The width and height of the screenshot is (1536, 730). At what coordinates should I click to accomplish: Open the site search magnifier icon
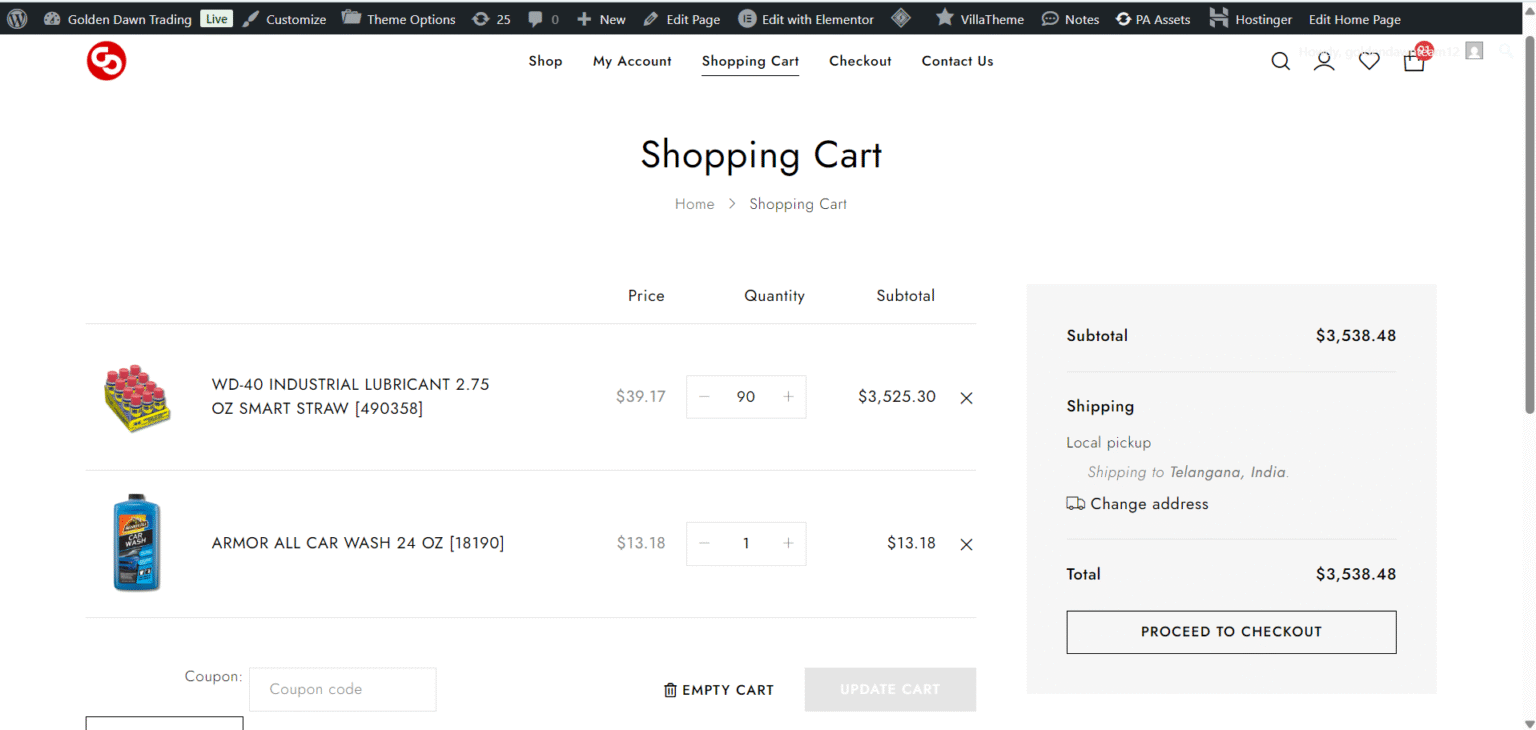[1280, 62]
